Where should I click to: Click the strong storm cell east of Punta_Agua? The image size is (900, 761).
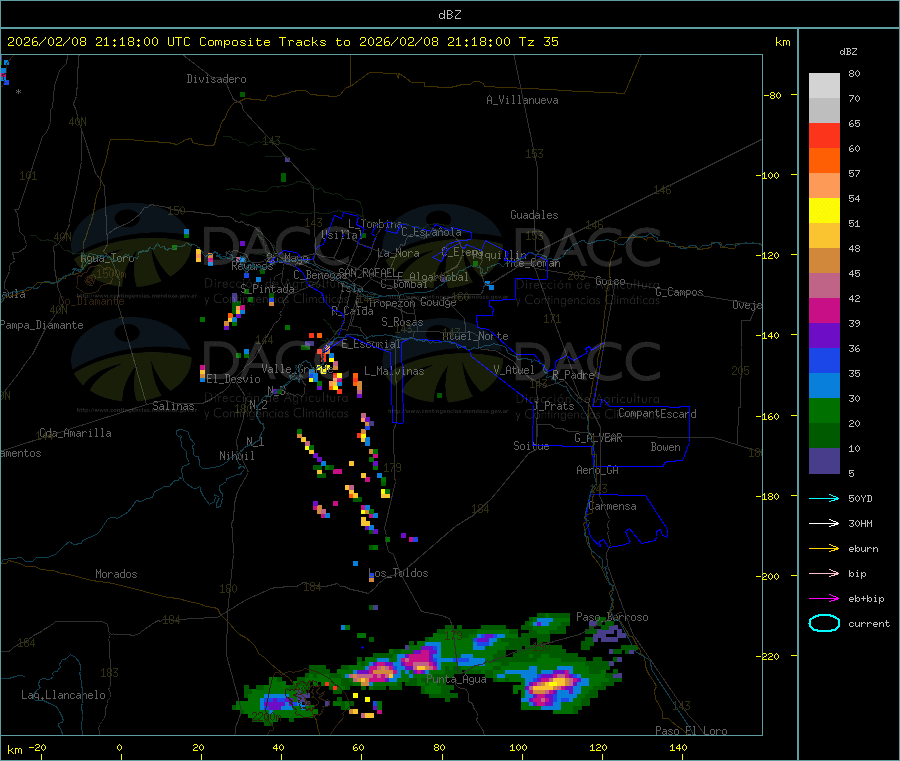pos(552,684)
